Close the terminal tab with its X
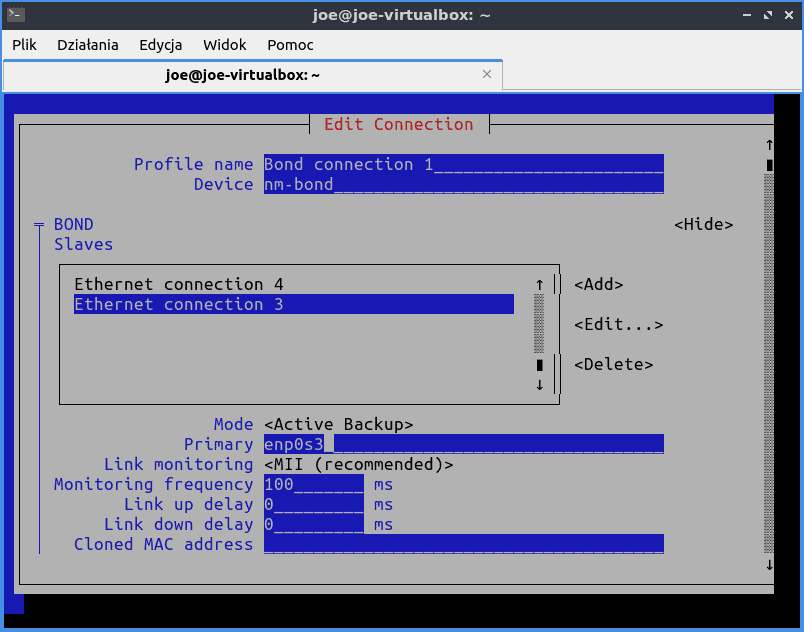The width and height of the screenshot is (804, 632). pos(487,74)
